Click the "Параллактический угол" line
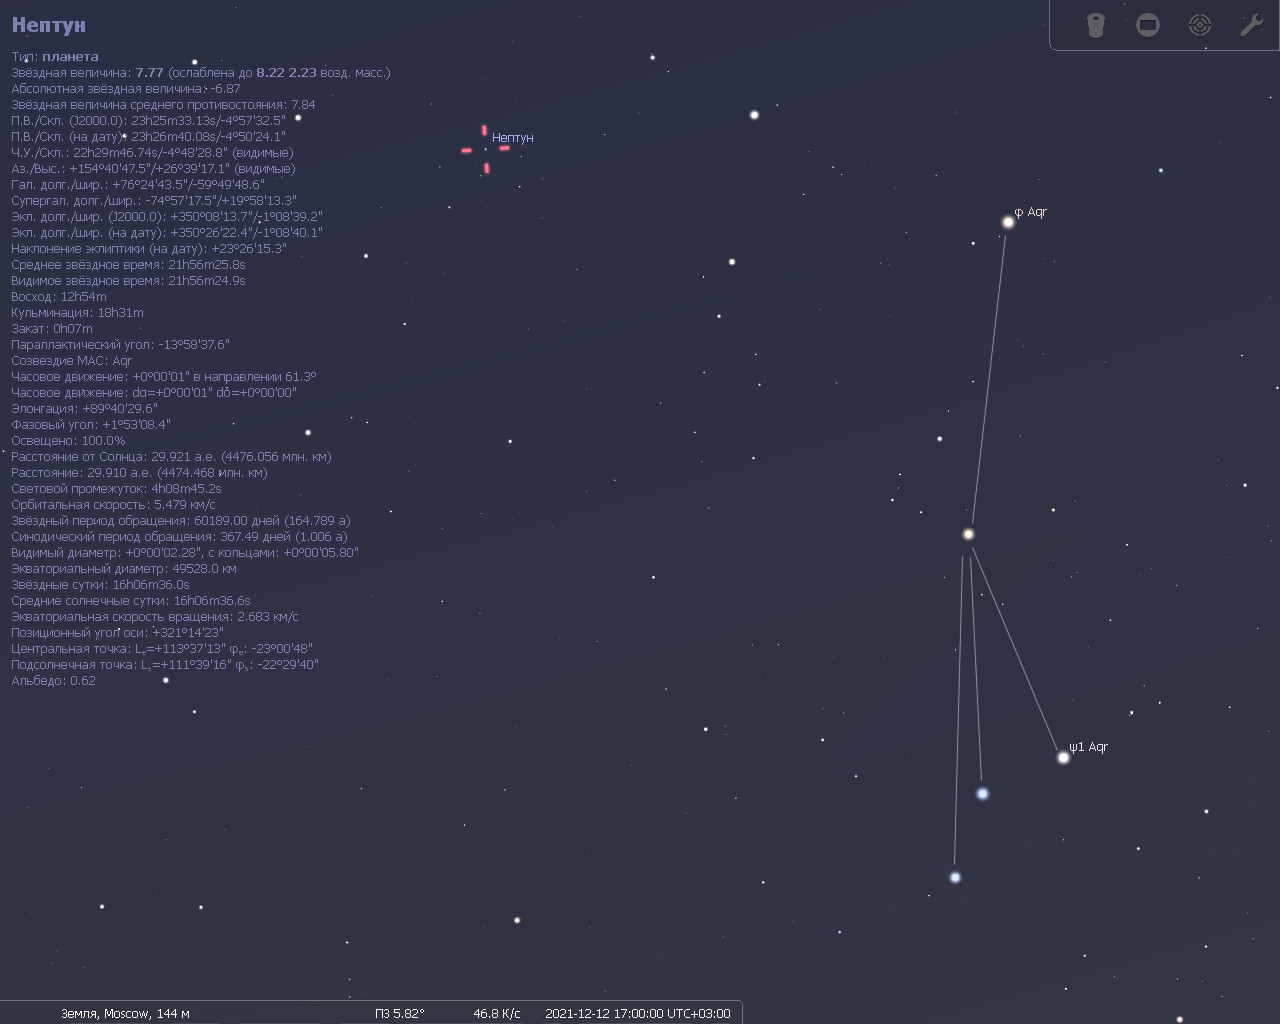 click(120, 345)
